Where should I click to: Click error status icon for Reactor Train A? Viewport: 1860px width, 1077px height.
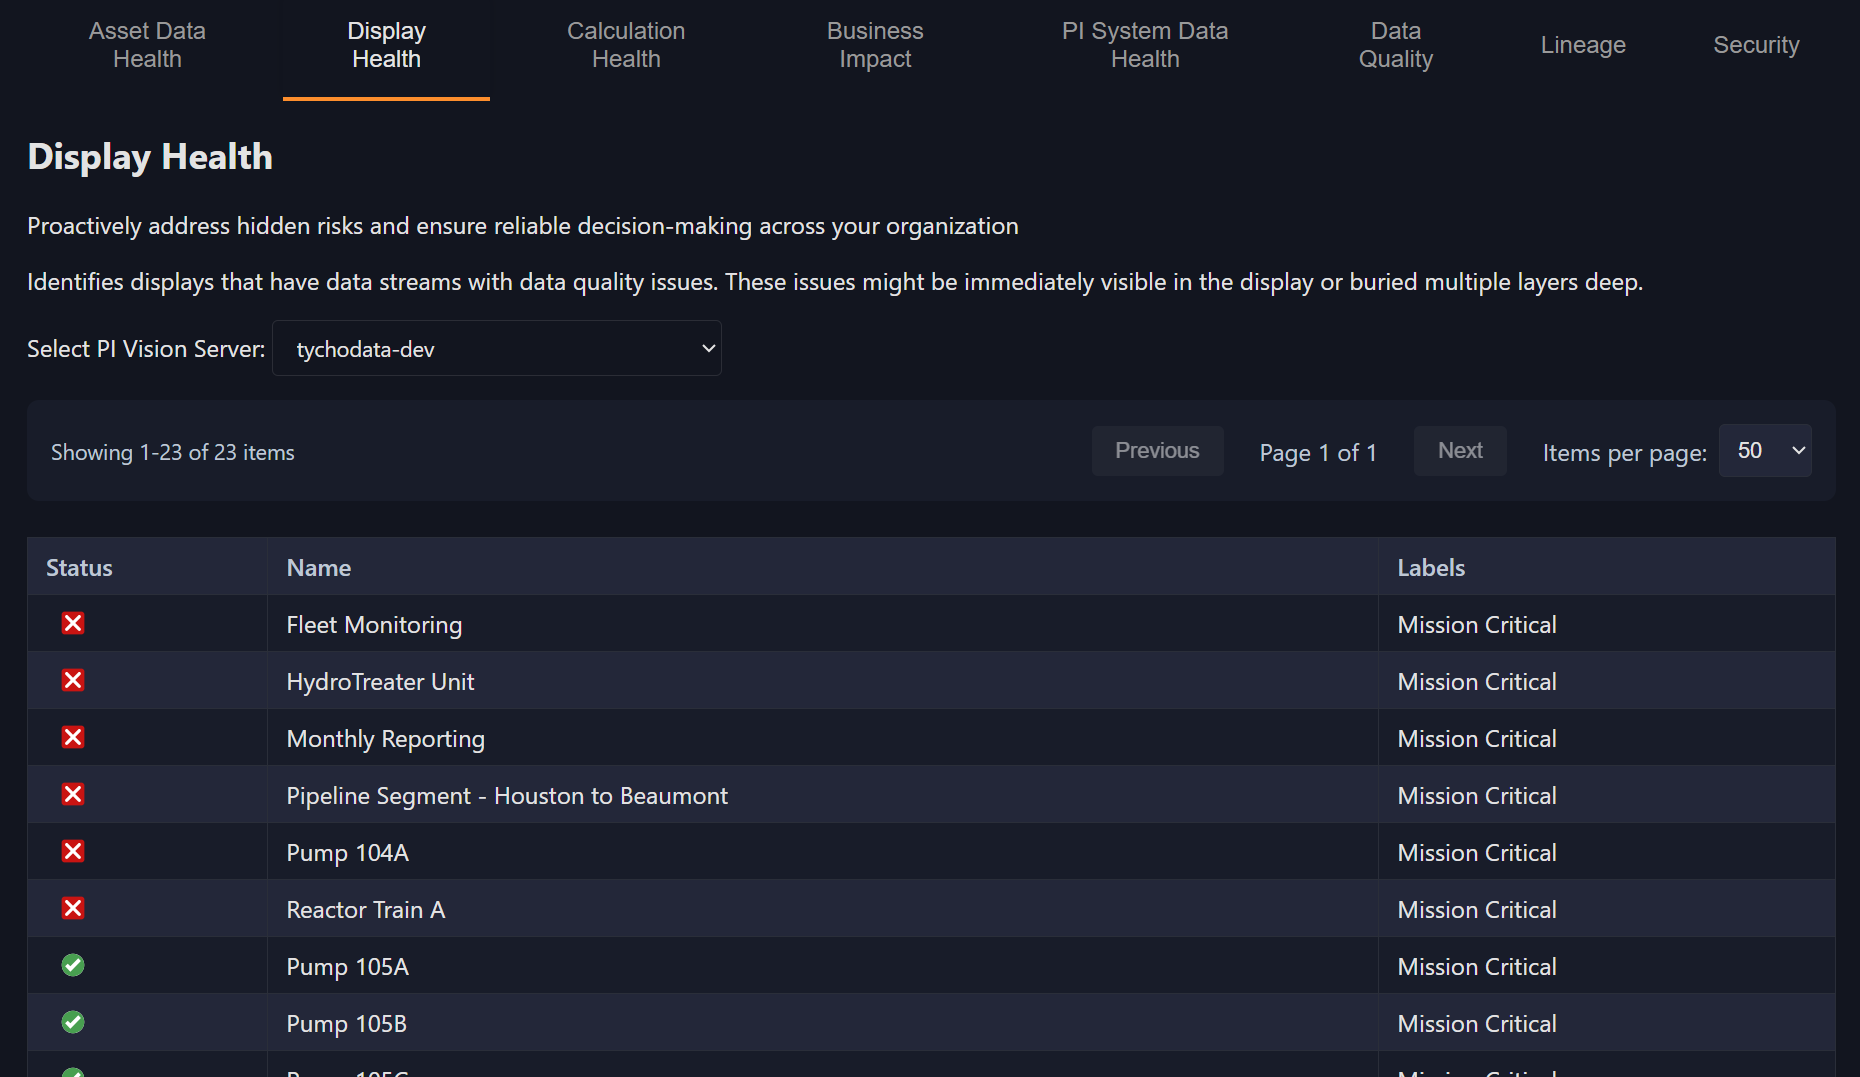[73, 909]
